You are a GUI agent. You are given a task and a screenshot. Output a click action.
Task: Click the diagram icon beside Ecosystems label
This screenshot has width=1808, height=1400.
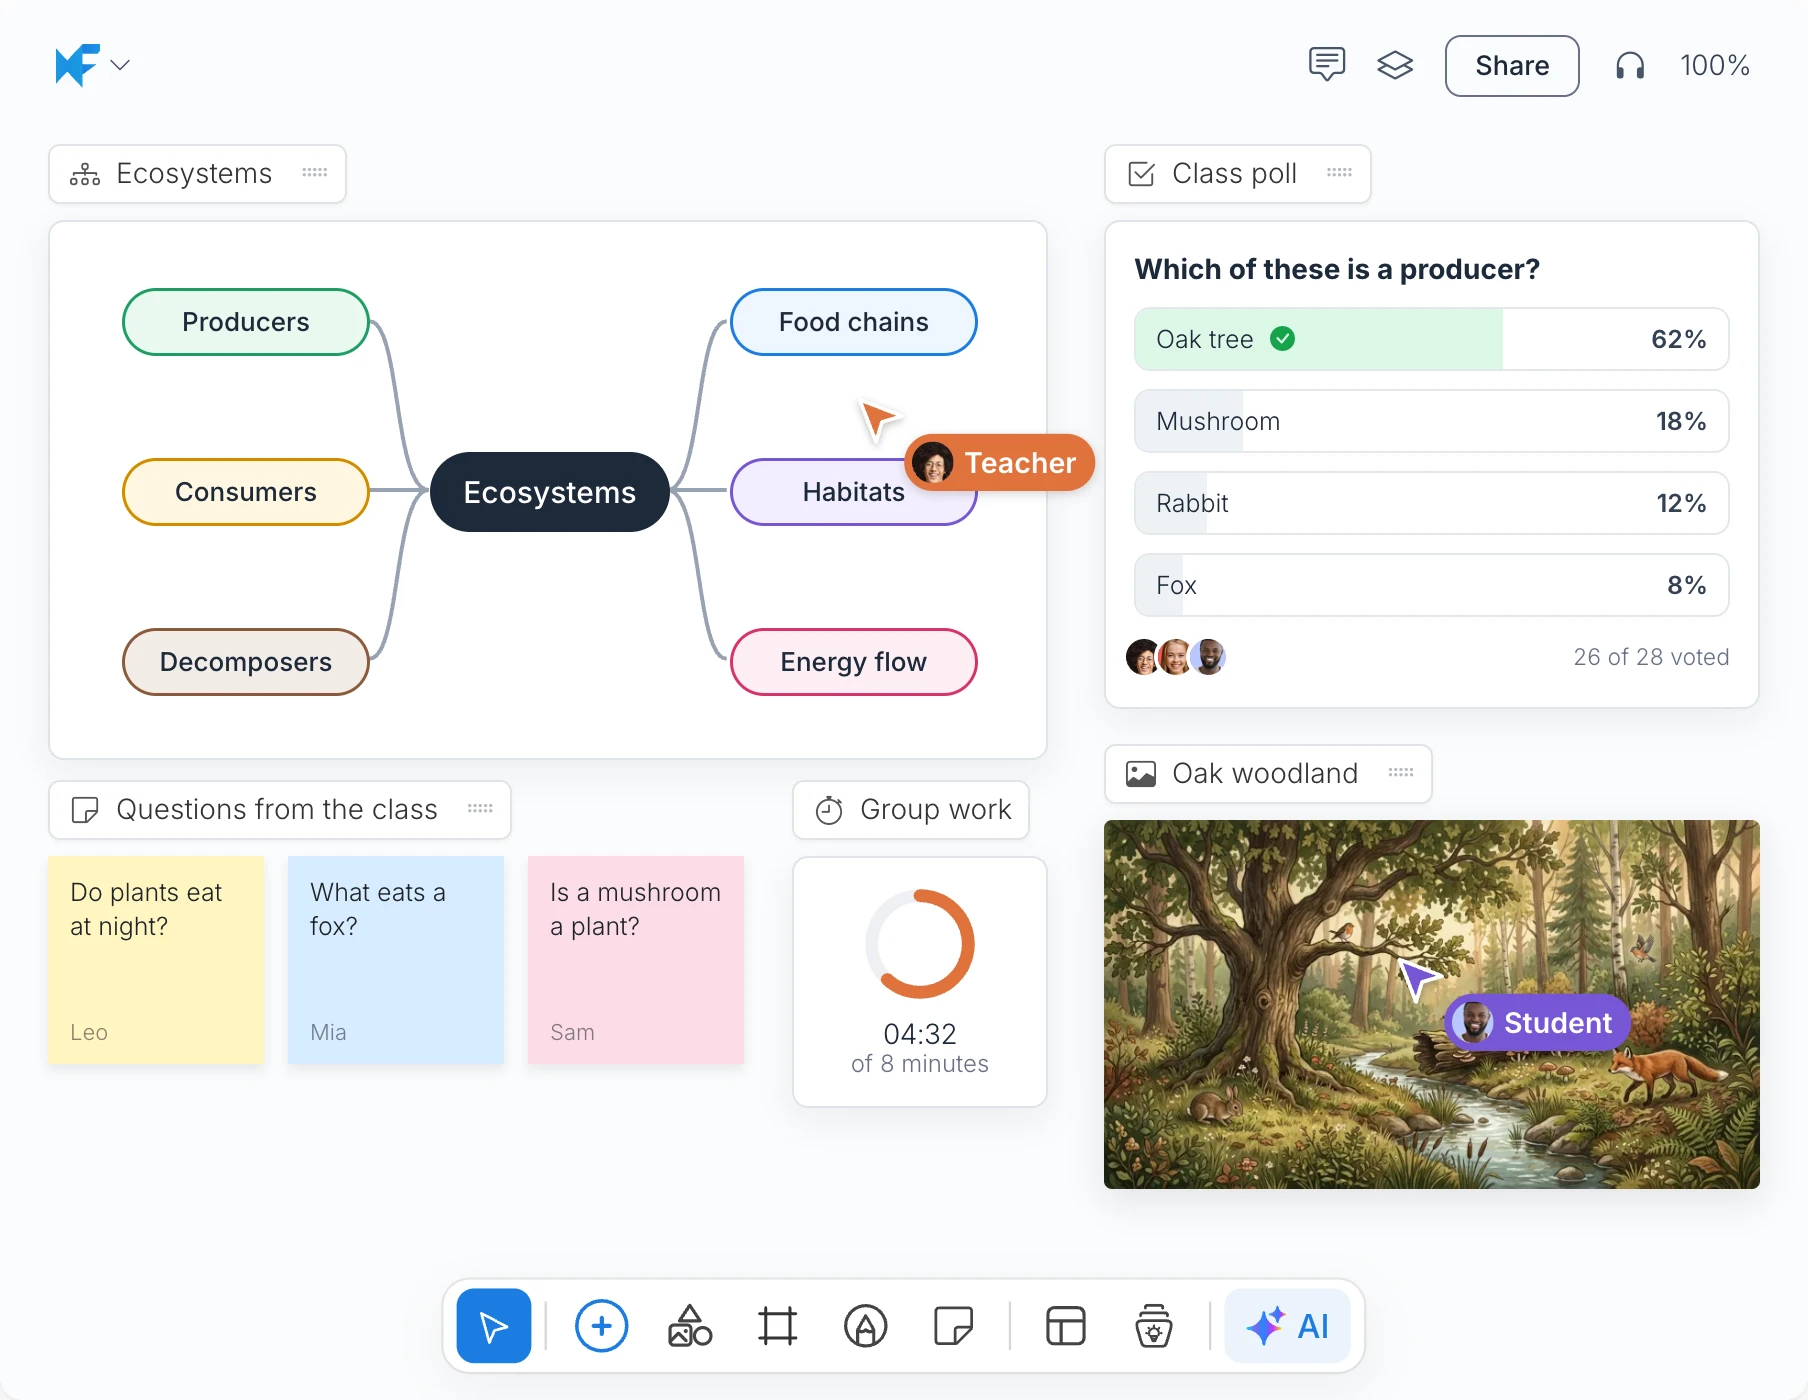click(x=85, y=174)
